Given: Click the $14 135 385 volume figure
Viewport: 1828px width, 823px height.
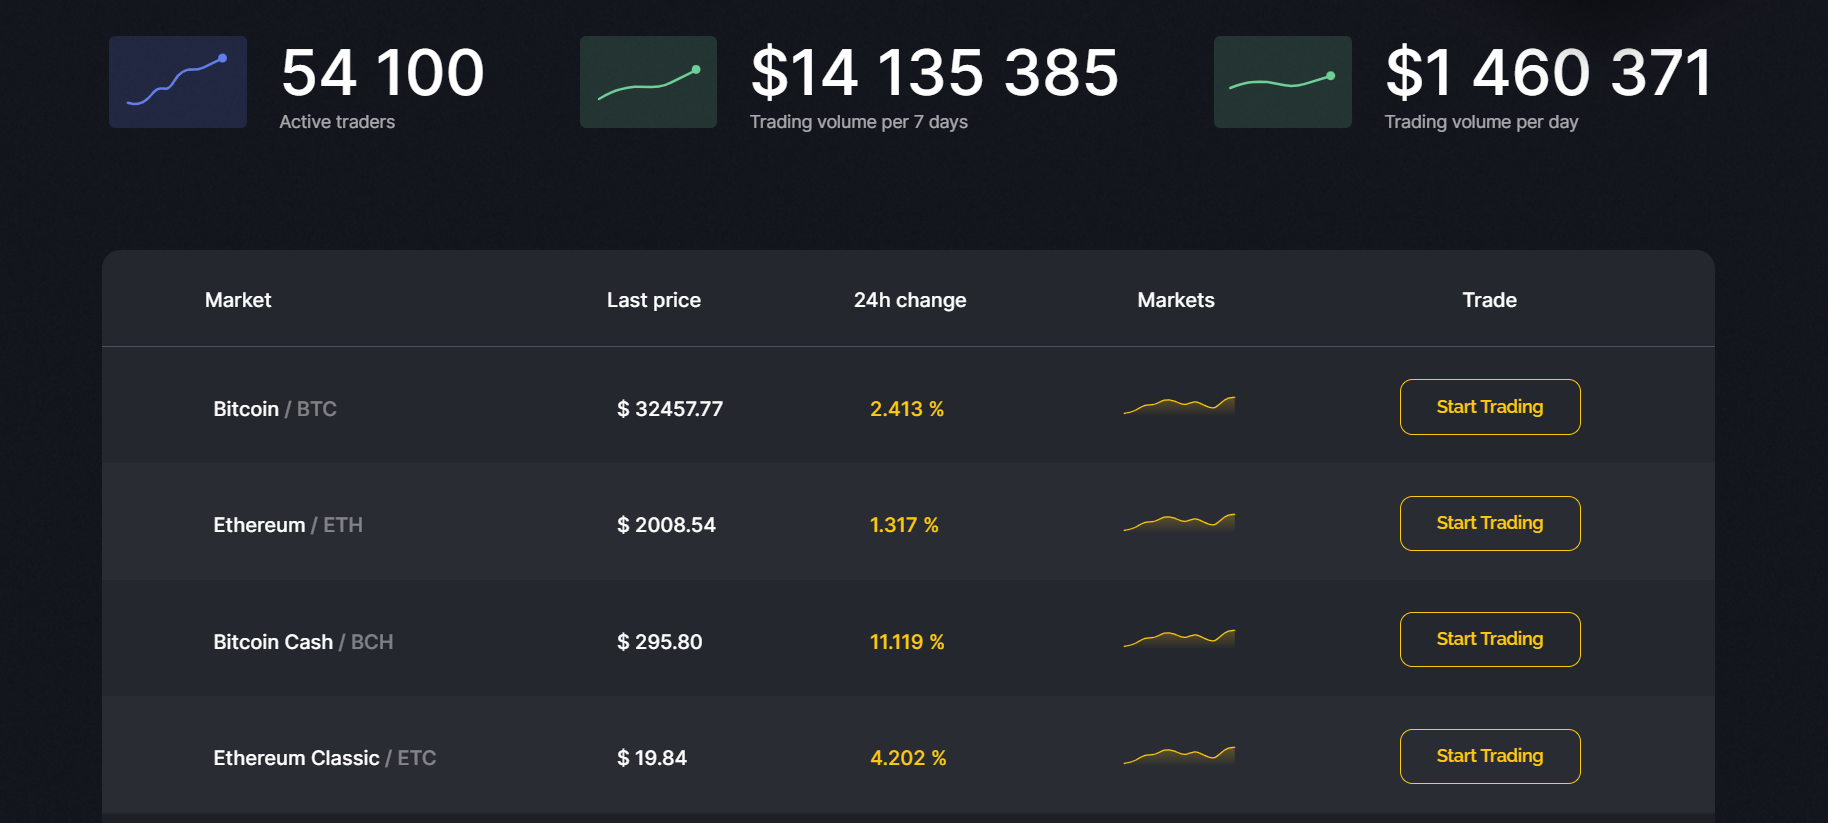Looking at the screenshot, I should point(935,73).
